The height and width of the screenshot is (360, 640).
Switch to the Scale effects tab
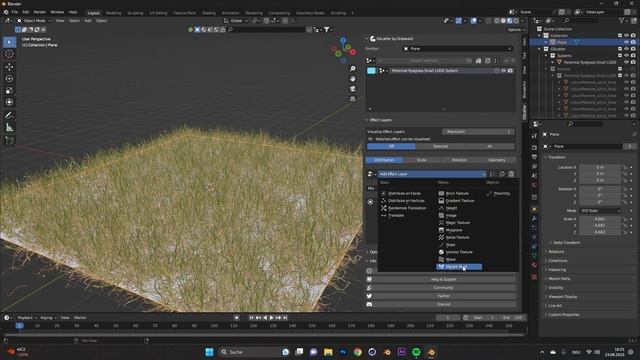click(422, 160)
